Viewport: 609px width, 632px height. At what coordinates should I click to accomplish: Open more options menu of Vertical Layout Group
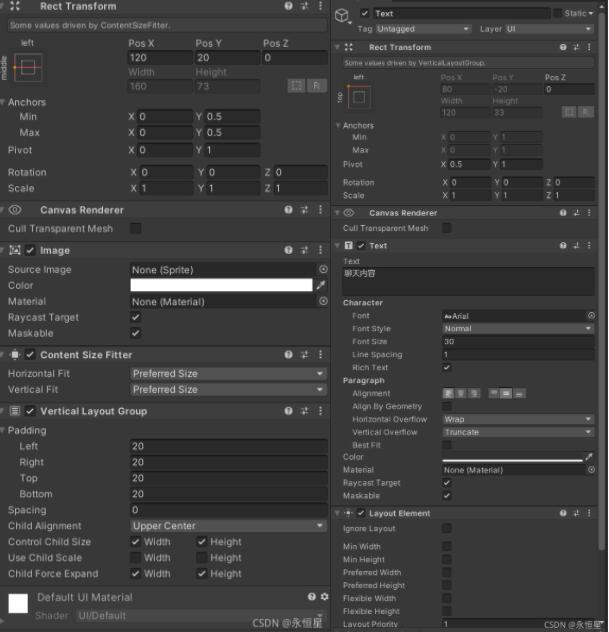point(320,411)
